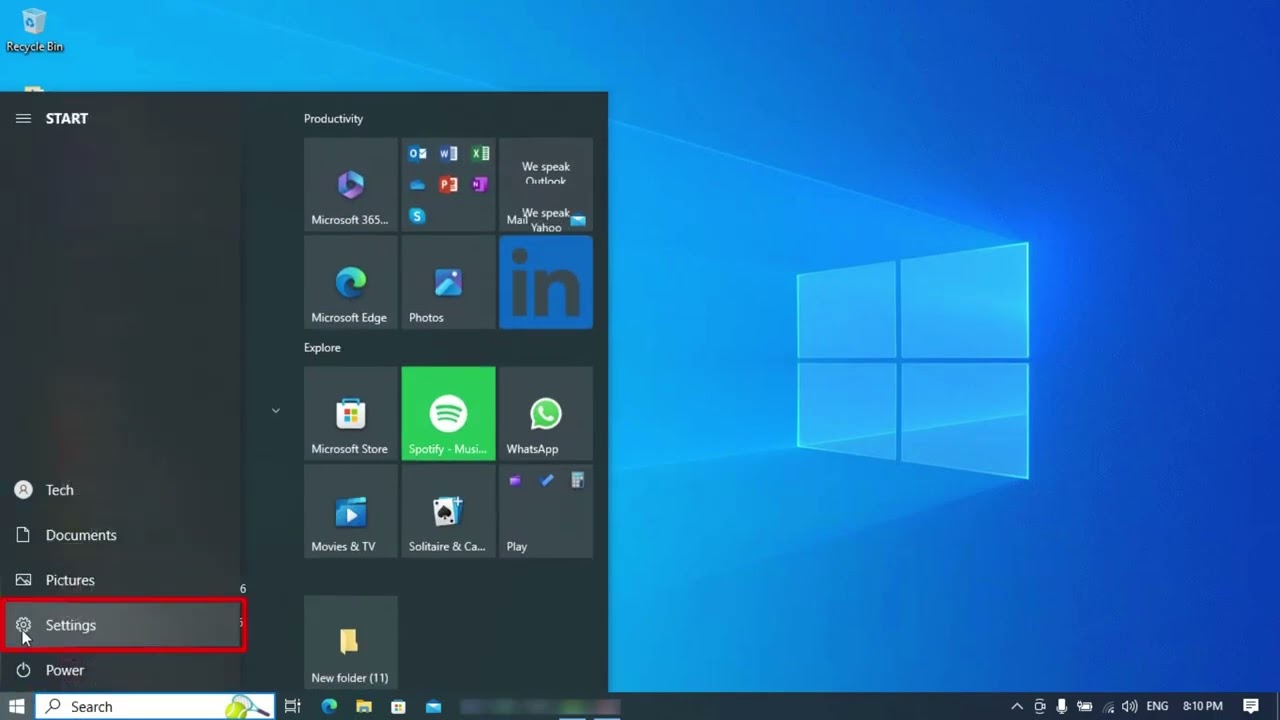1280x720 pixels.
Task: Launch Edge from the taskbar
Action: 329,706
